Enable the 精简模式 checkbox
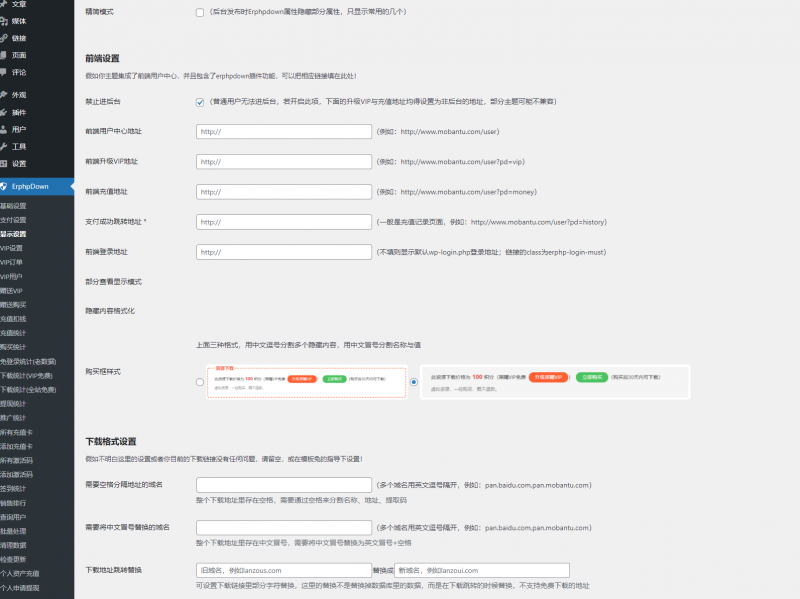The image size is (800, 599). click(x=201, y=11)
